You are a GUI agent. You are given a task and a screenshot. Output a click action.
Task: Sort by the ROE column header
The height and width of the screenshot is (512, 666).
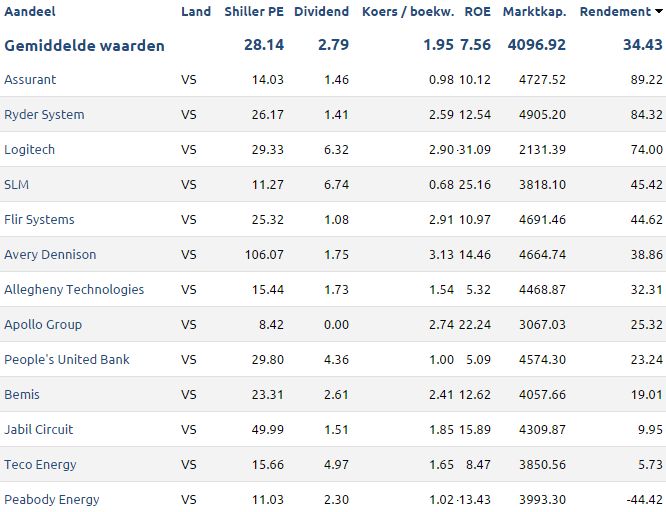pos(477,11)
